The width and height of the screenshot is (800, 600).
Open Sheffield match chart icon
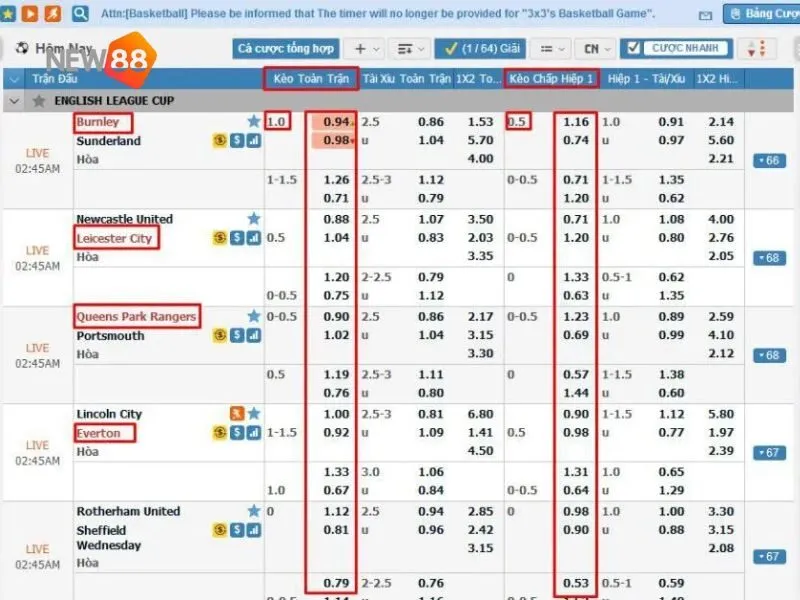click(254, 530)
